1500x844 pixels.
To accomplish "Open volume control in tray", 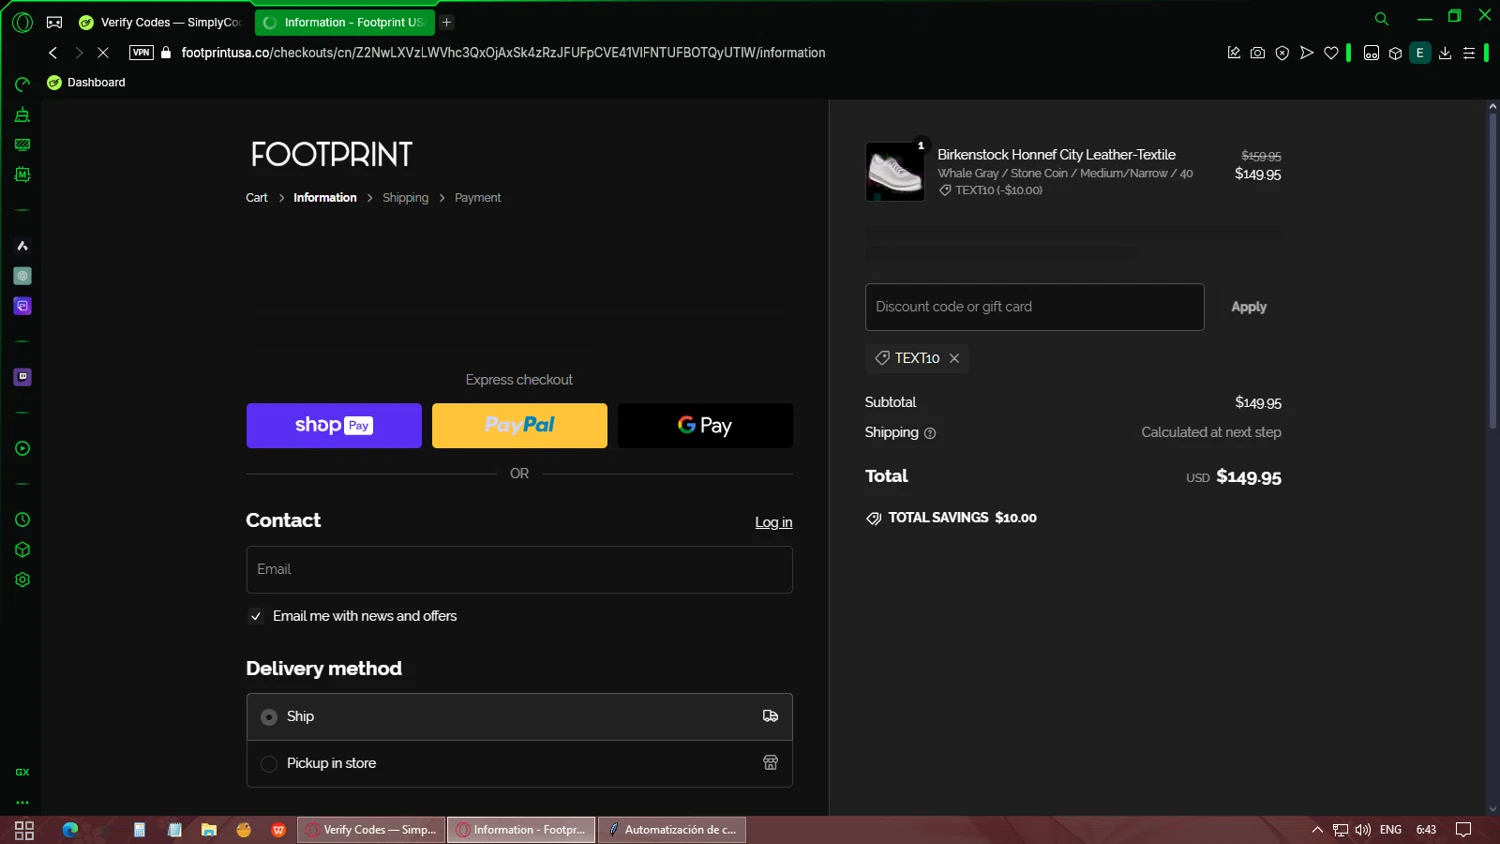I will (1363, 830).
